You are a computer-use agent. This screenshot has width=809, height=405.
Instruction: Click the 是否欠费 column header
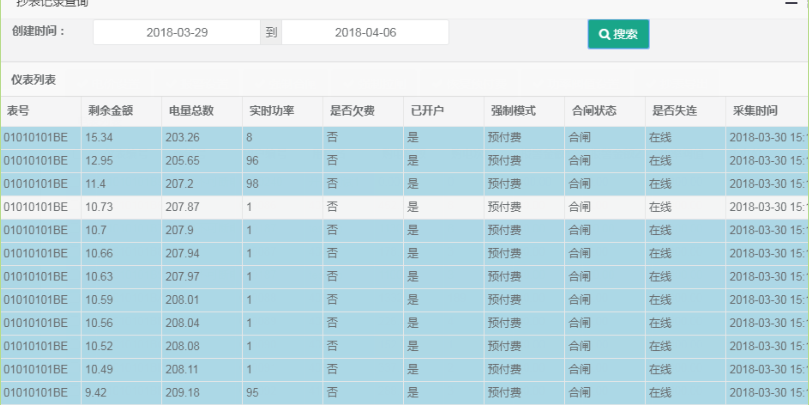(x=352, y=111)
